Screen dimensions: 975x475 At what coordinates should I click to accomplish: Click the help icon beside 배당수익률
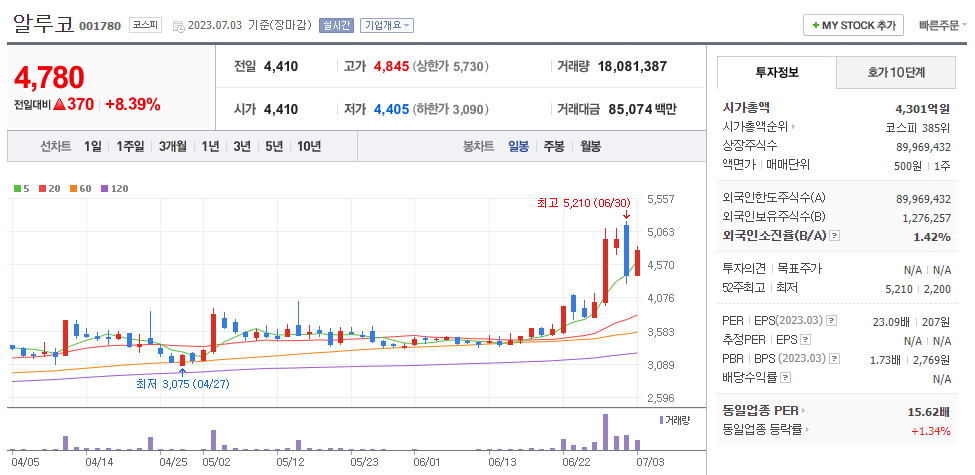786,377
